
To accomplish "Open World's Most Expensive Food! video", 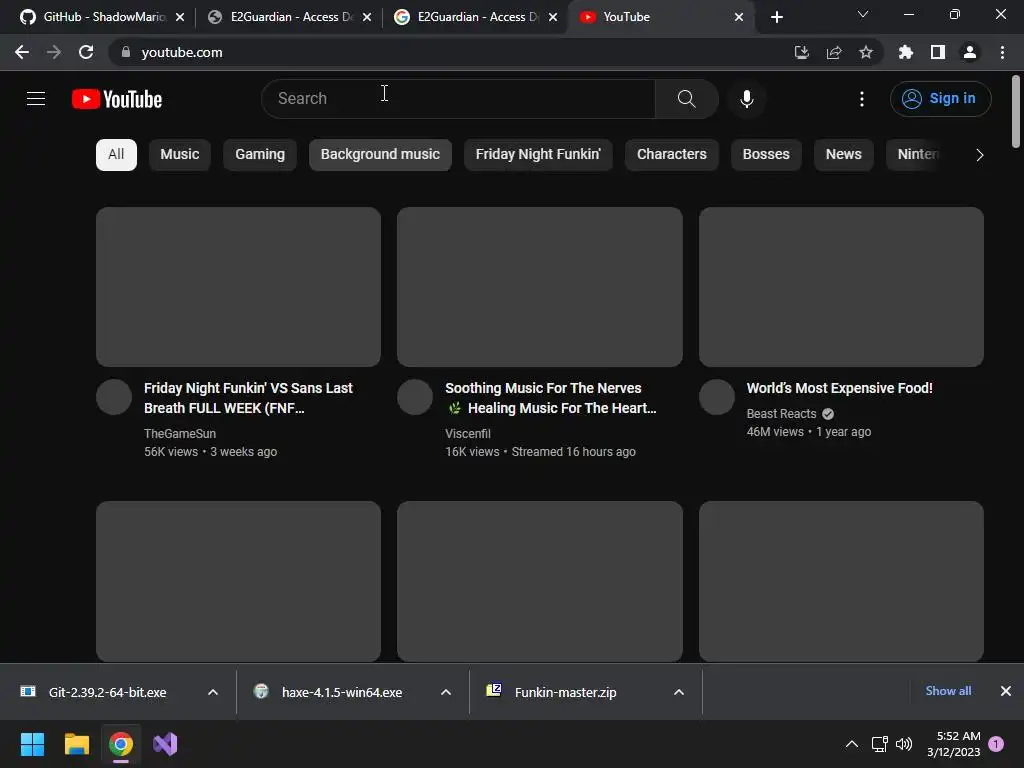I will [x=839, y=388].
